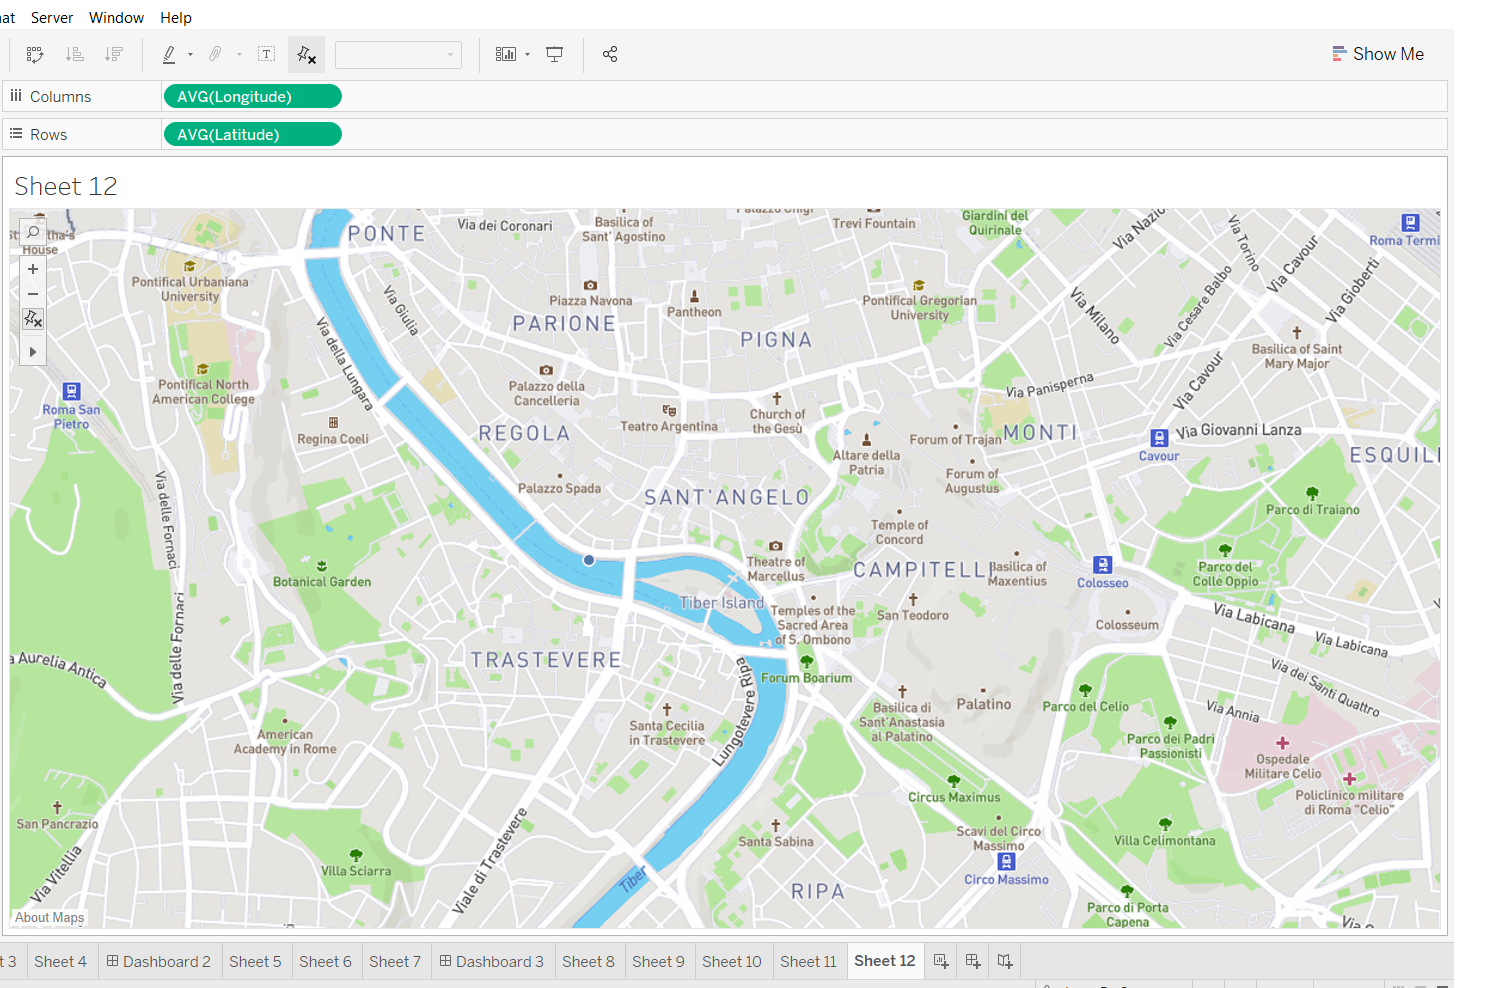The height and width of the screenshot is (988, 1490).
Task: Toggle the pinned map view
Action: pos(33,319)
